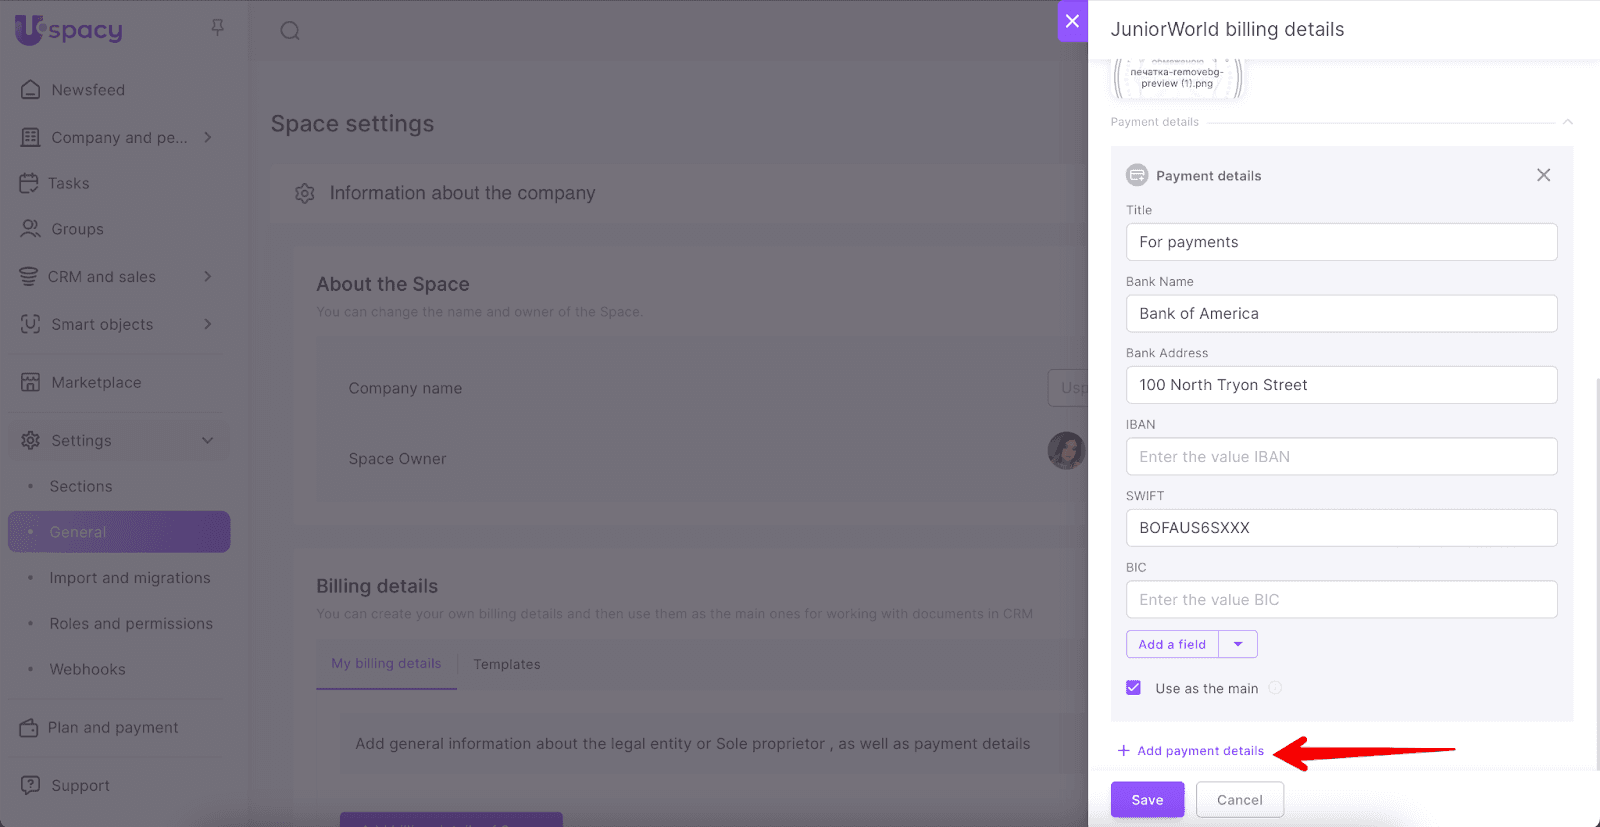Open Newsfeed from the sidebar
The image size is (1600, 827).
tap(88, 90)
